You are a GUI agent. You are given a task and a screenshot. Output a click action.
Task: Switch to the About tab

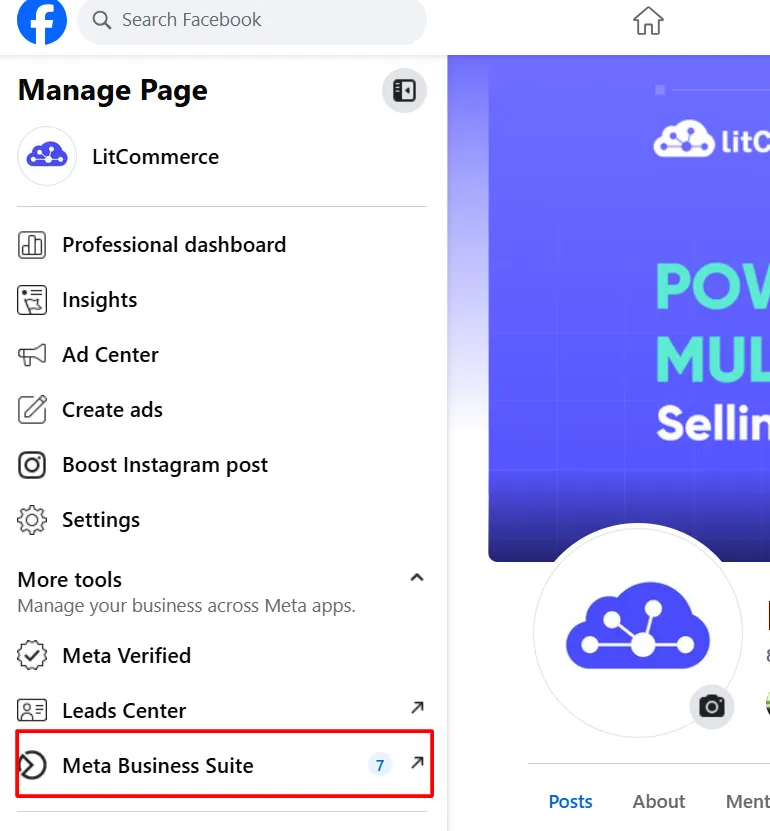[659, 801]
